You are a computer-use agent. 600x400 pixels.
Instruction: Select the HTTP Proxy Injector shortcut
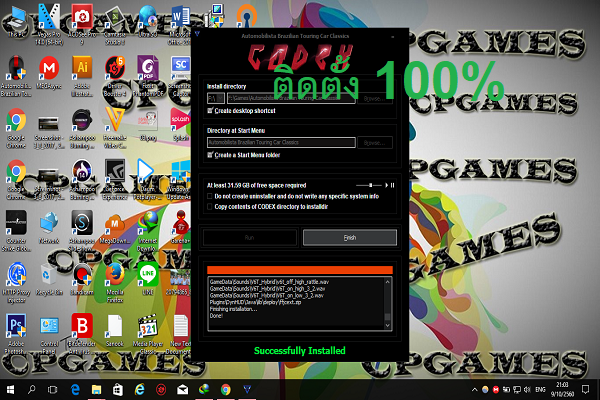pyautogui.click(x=16, y=282)
